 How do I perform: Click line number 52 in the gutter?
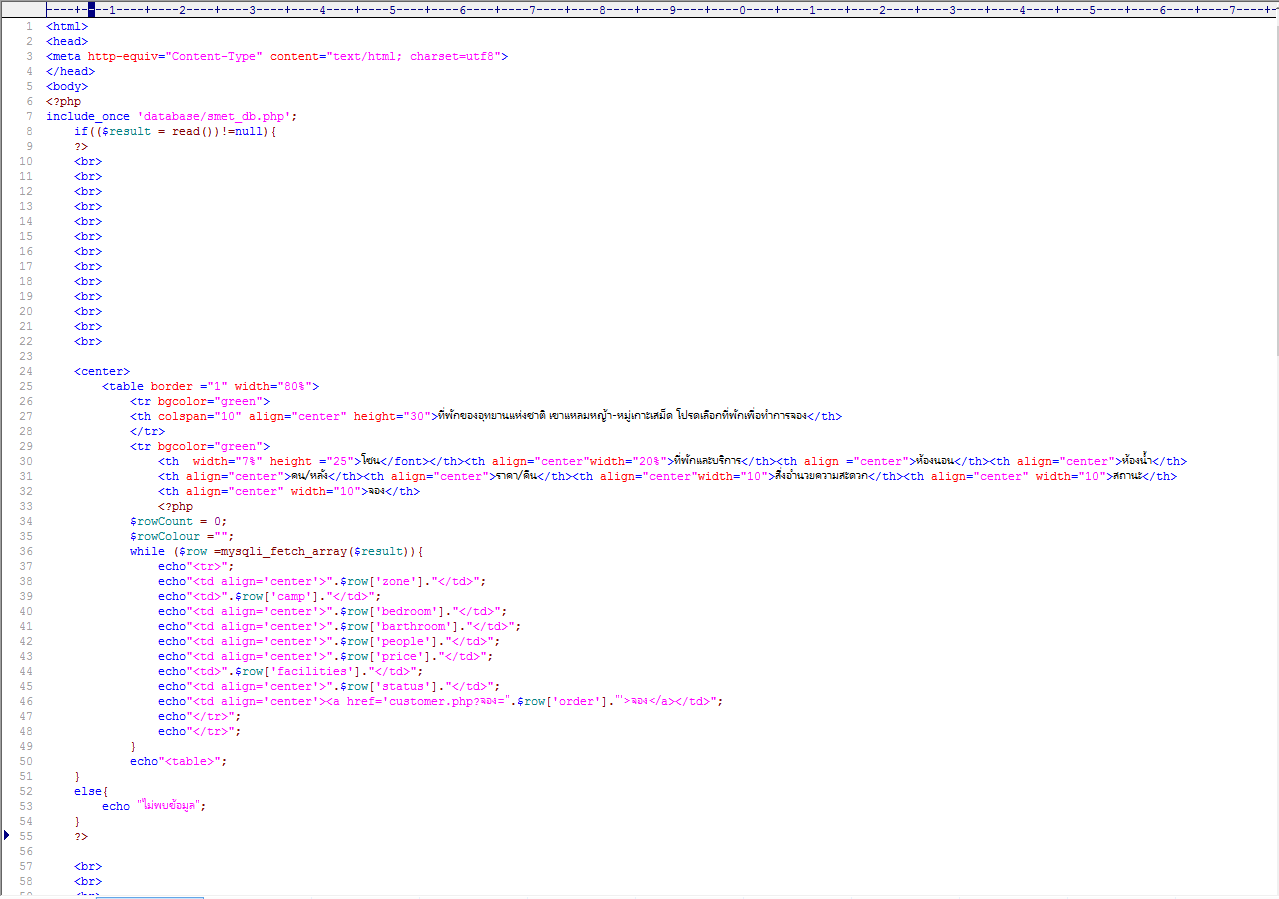click(x=26, y=791)
